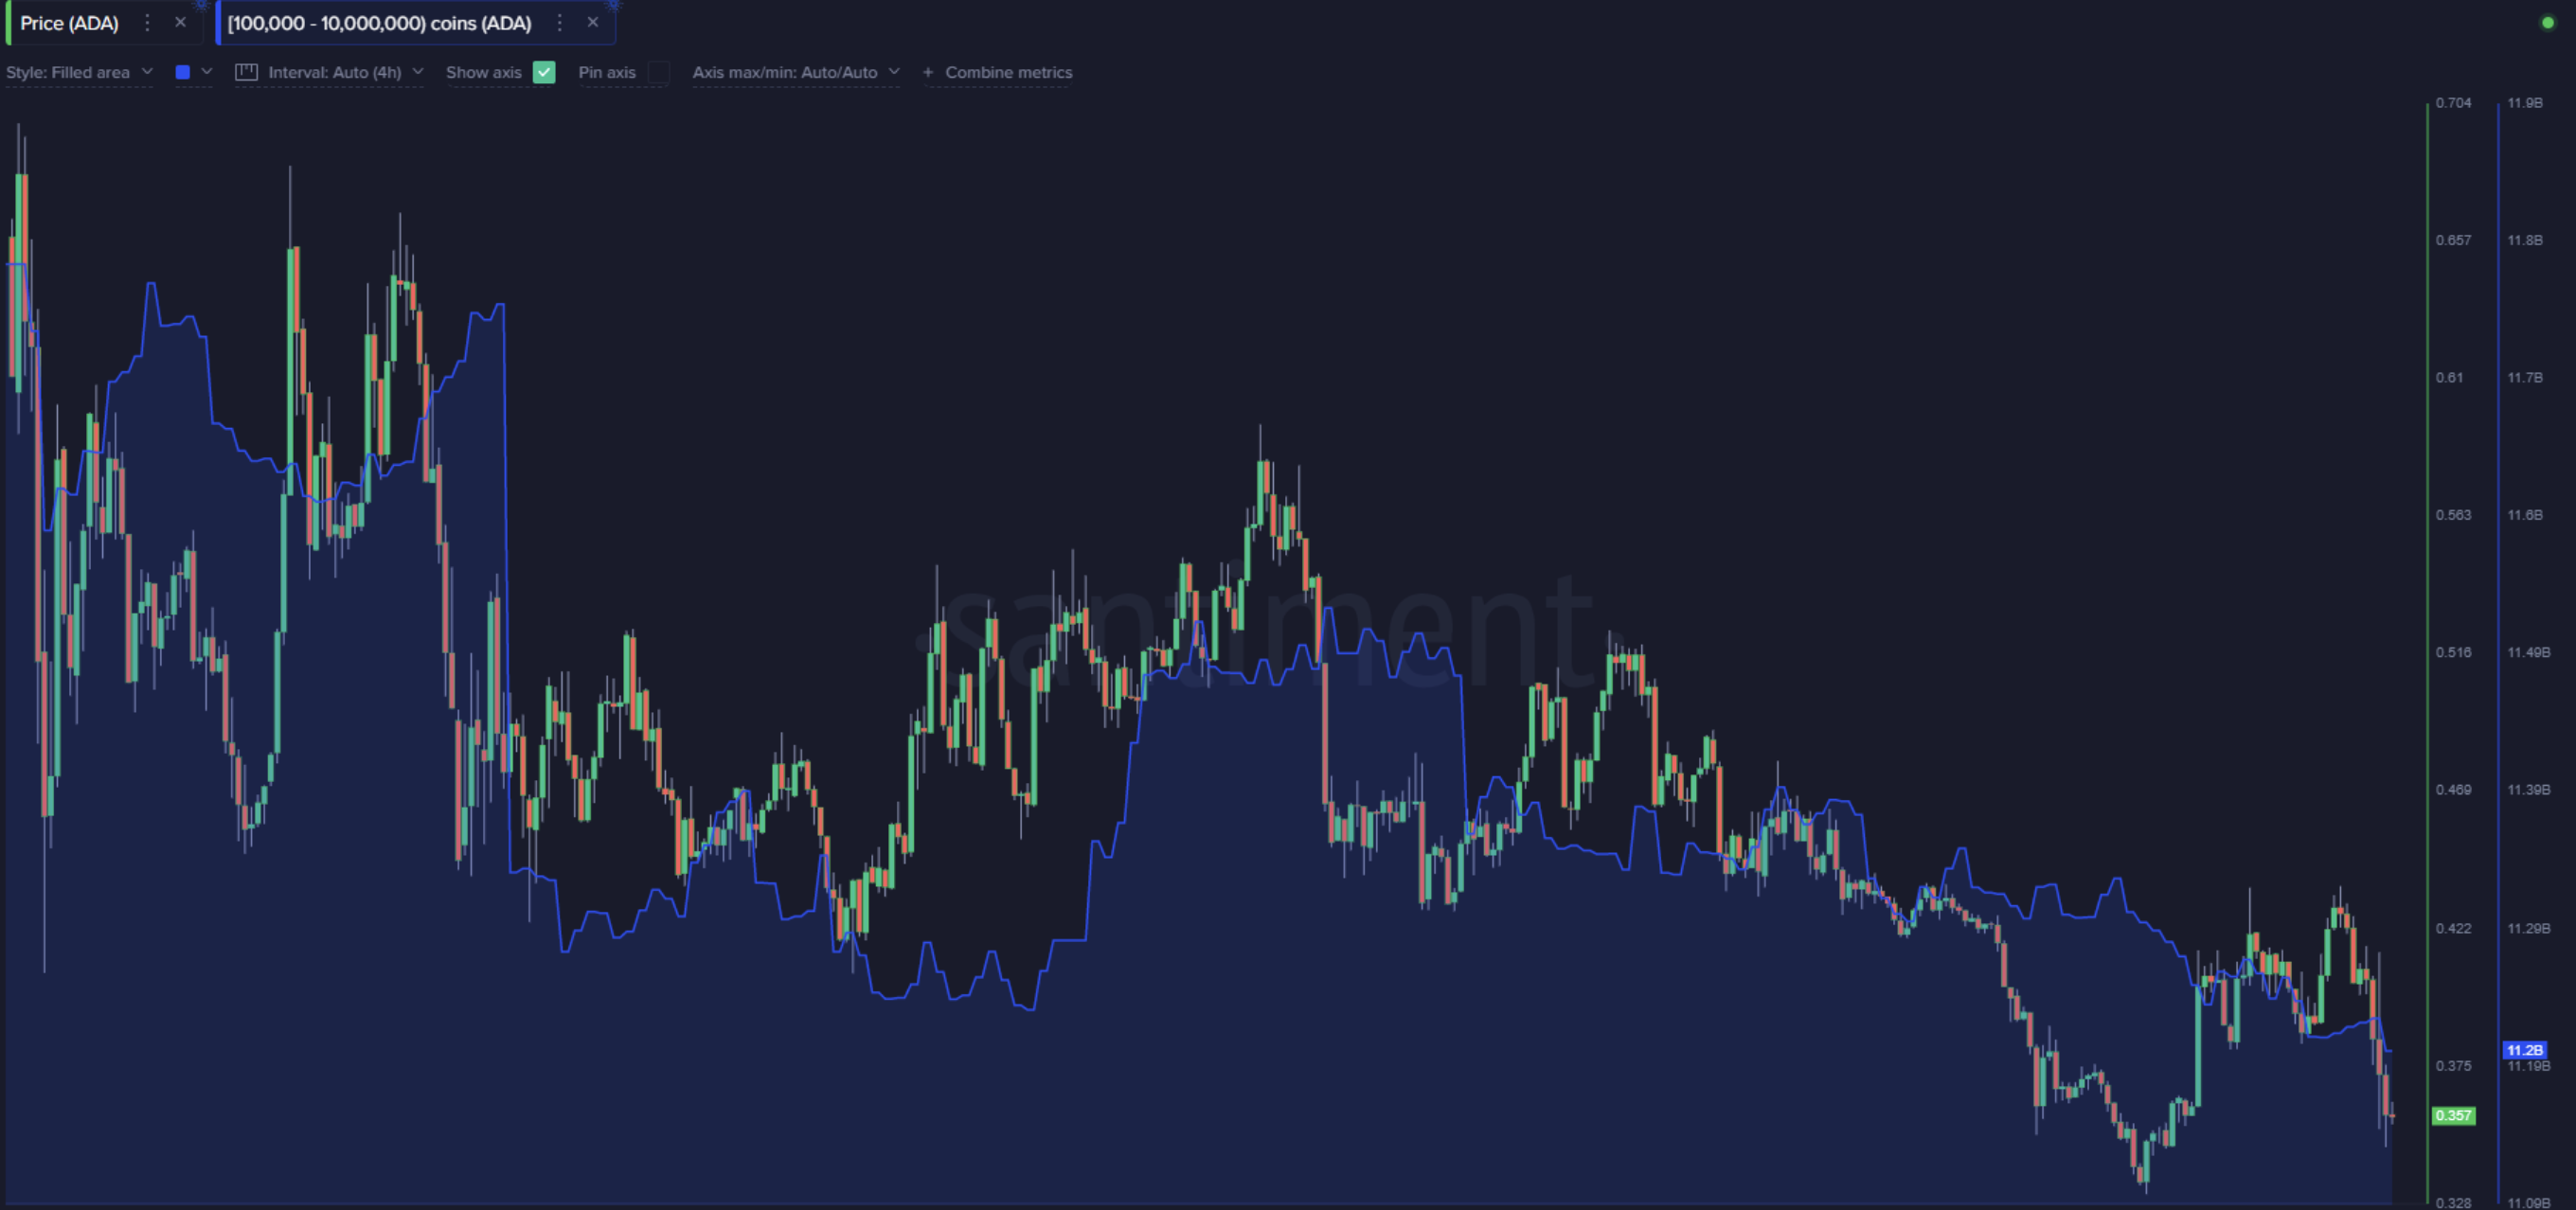Remove the Price (ADA) metric
The image size is (2576, 1210).
[x=180, y=22]
